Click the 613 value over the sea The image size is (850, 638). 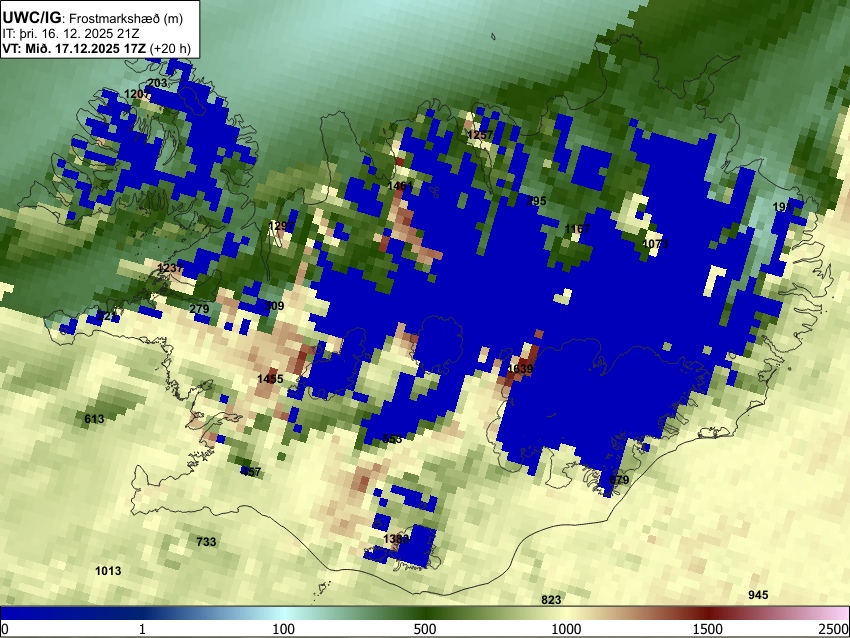94,418
